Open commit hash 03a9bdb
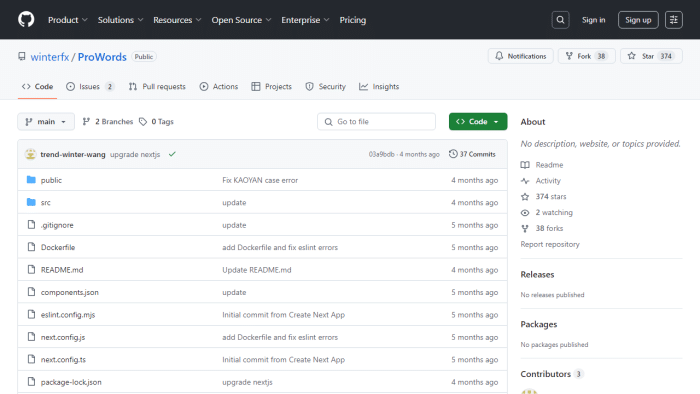 [x=381, y=154]
